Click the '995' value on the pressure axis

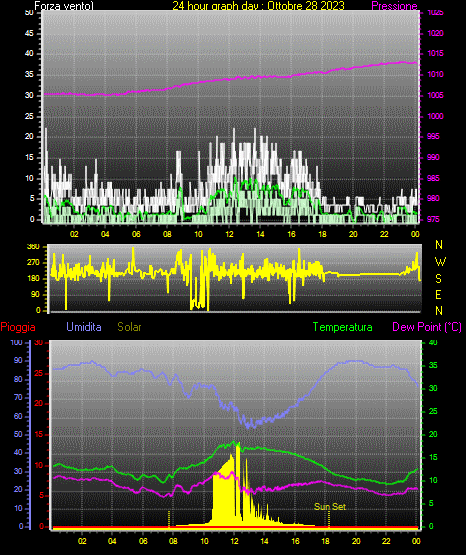click(x=434, y=136)
